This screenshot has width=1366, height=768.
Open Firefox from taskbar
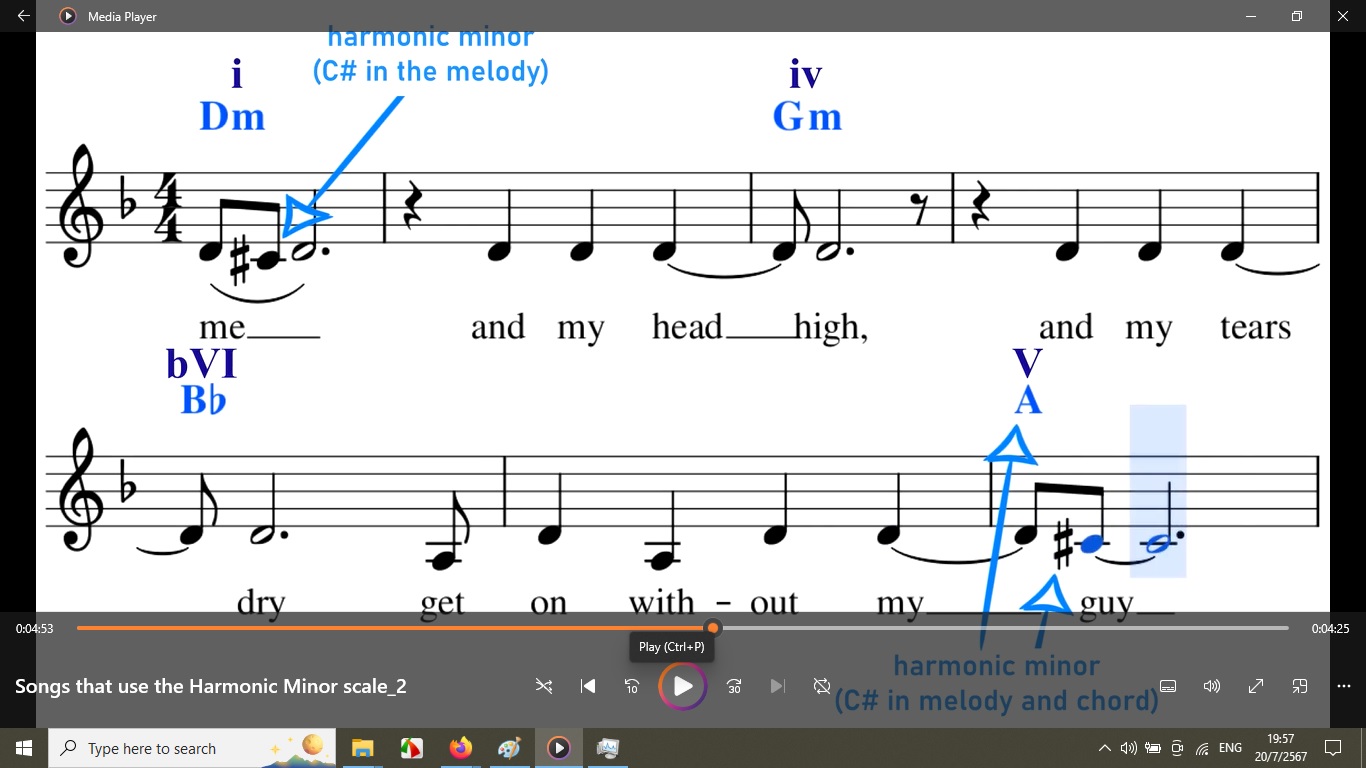460,748
